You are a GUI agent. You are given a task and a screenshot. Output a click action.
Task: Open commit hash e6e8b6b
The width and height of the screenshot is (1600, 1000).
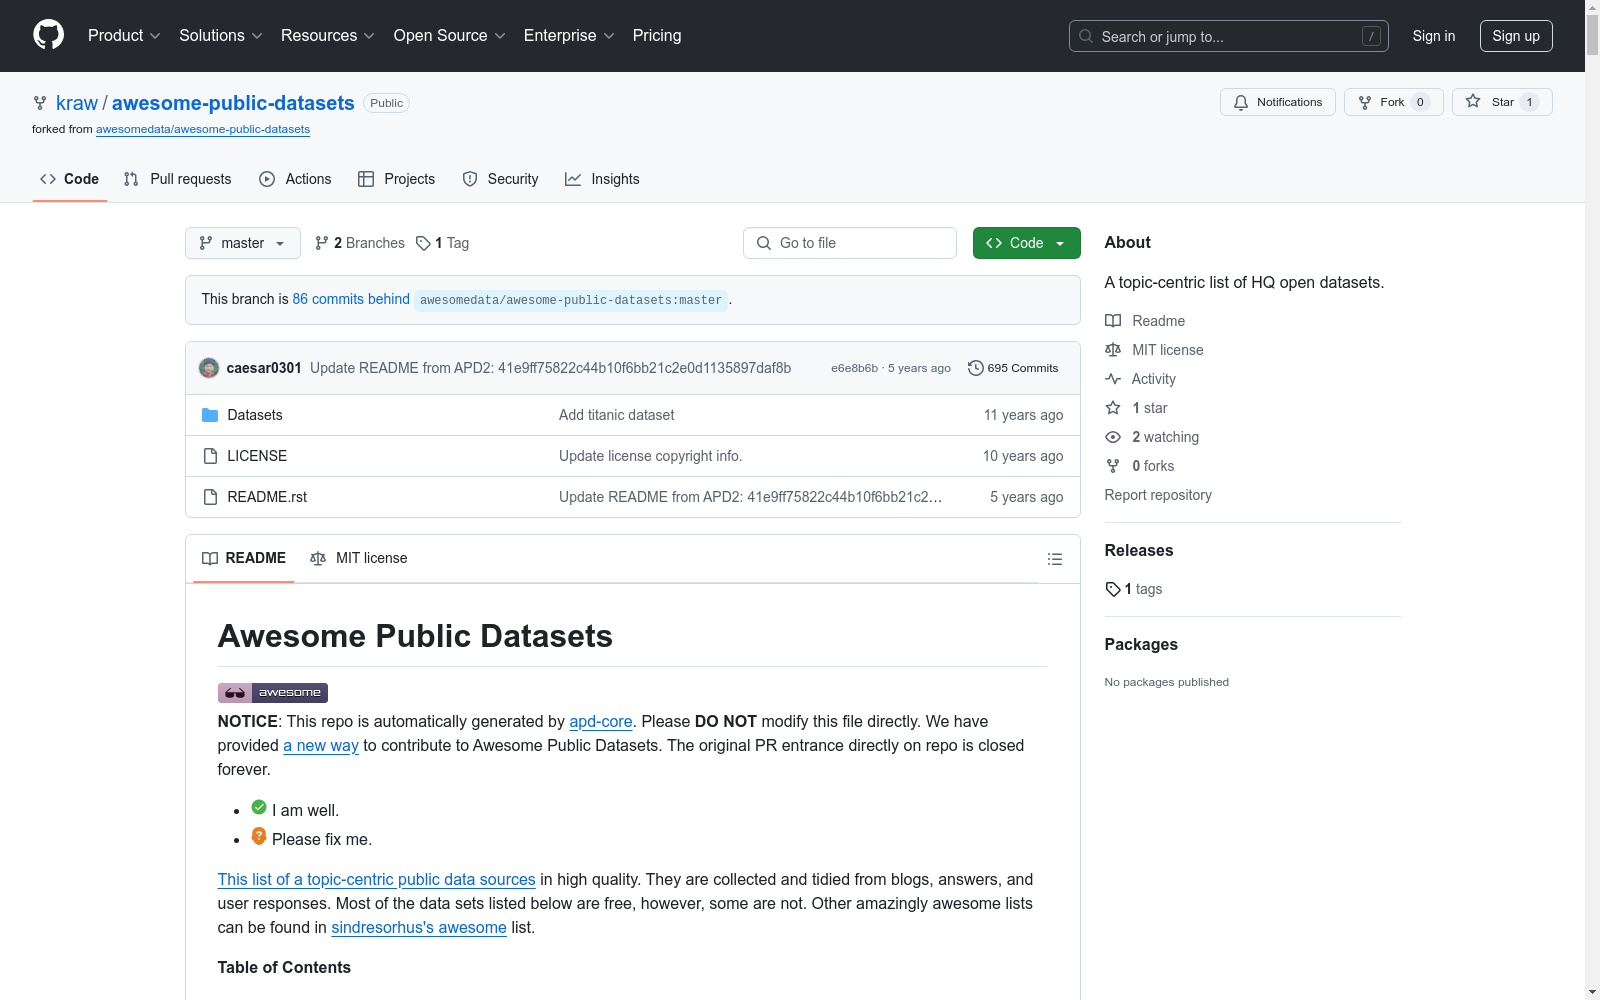(x=854, y=368)
